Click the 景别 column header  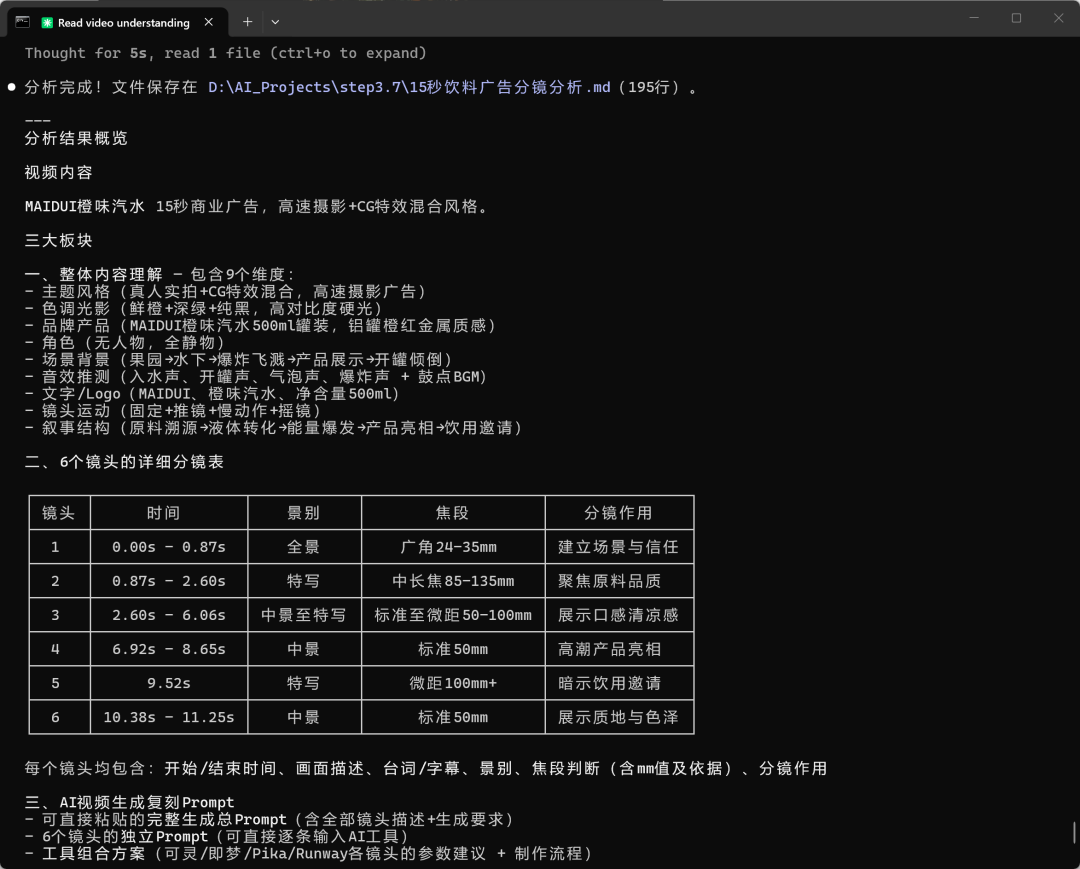(304, 513)
